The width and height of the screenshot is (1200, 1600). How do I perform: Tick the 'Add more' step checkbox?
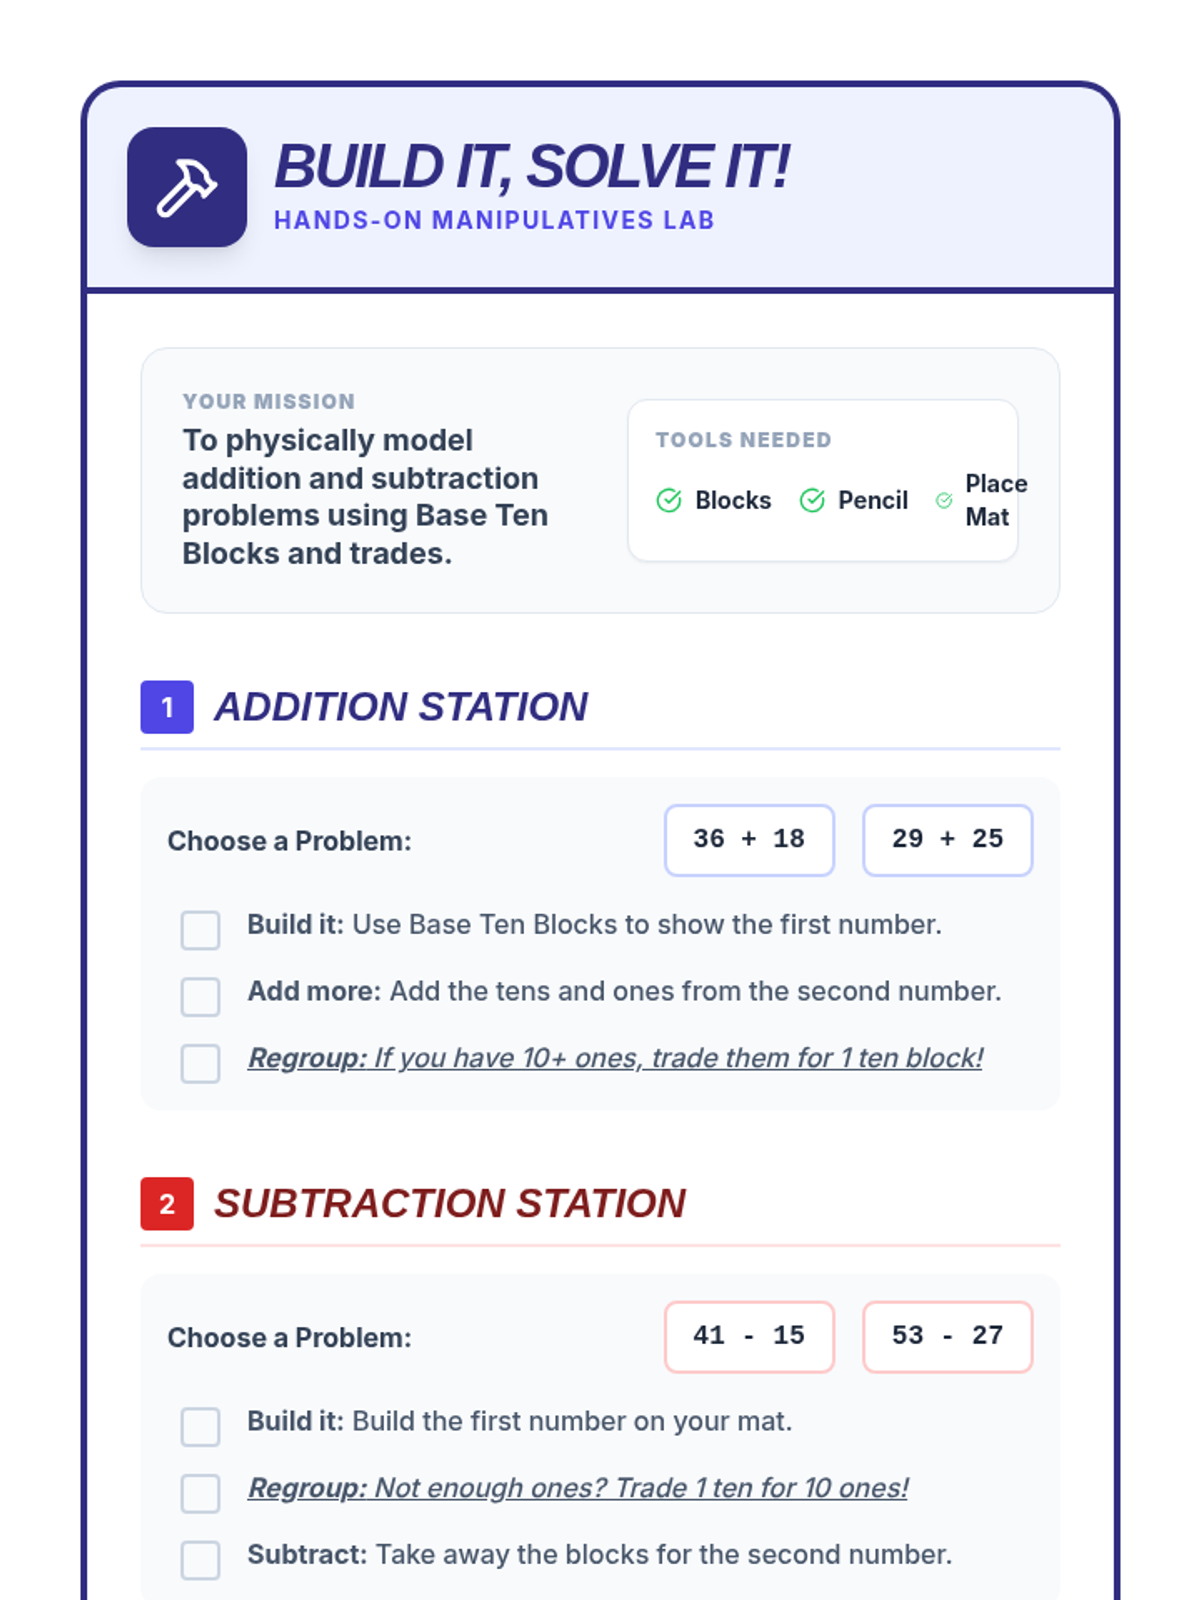pyautogui.click(x=201, y=997)
